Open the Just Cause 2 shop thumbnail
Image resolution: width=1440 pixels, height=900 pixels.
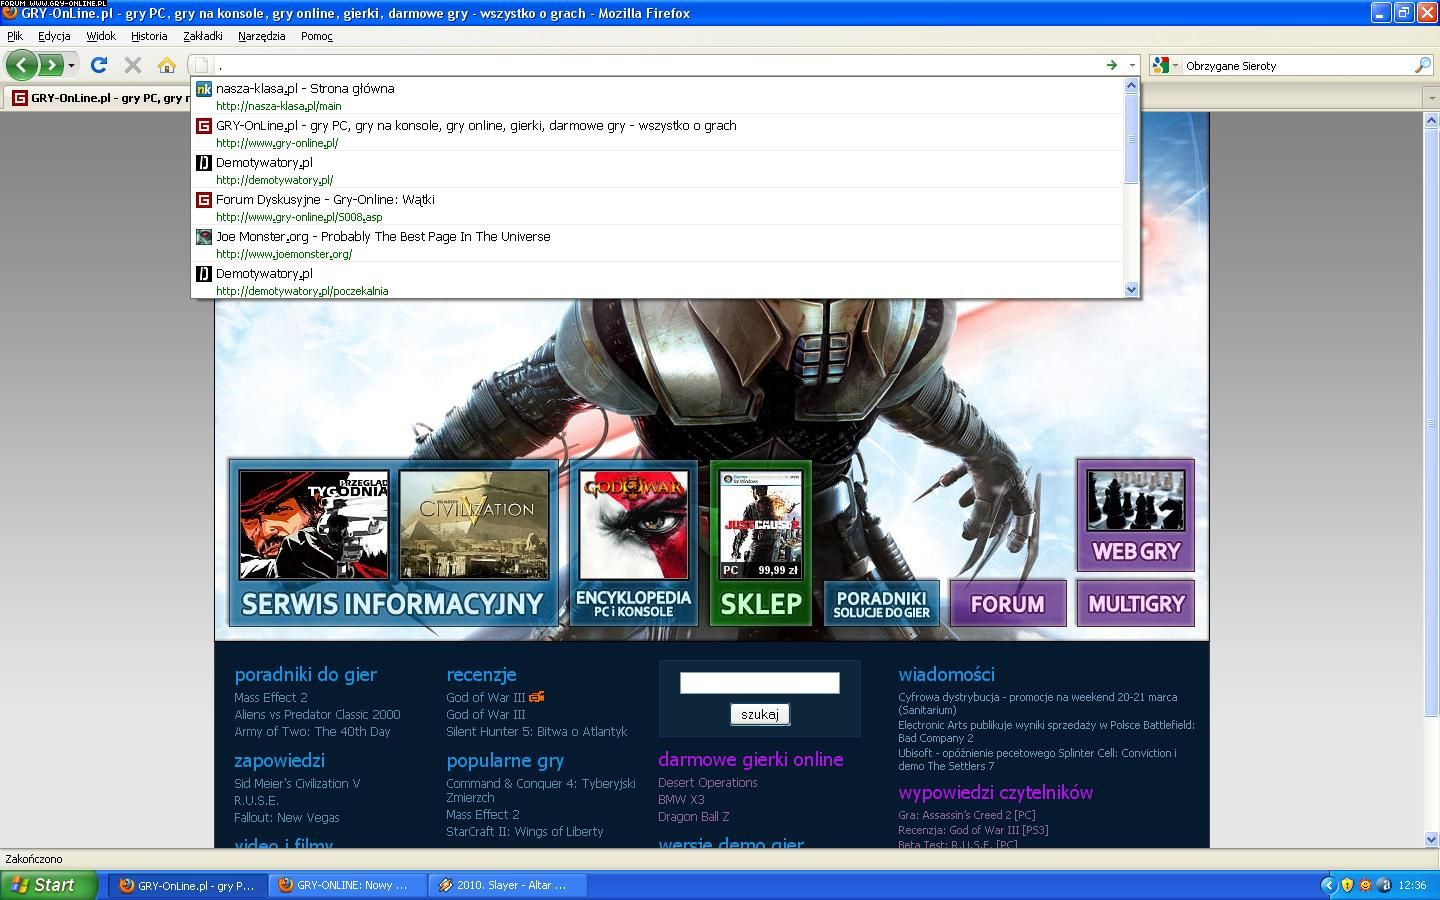point(761,525)
